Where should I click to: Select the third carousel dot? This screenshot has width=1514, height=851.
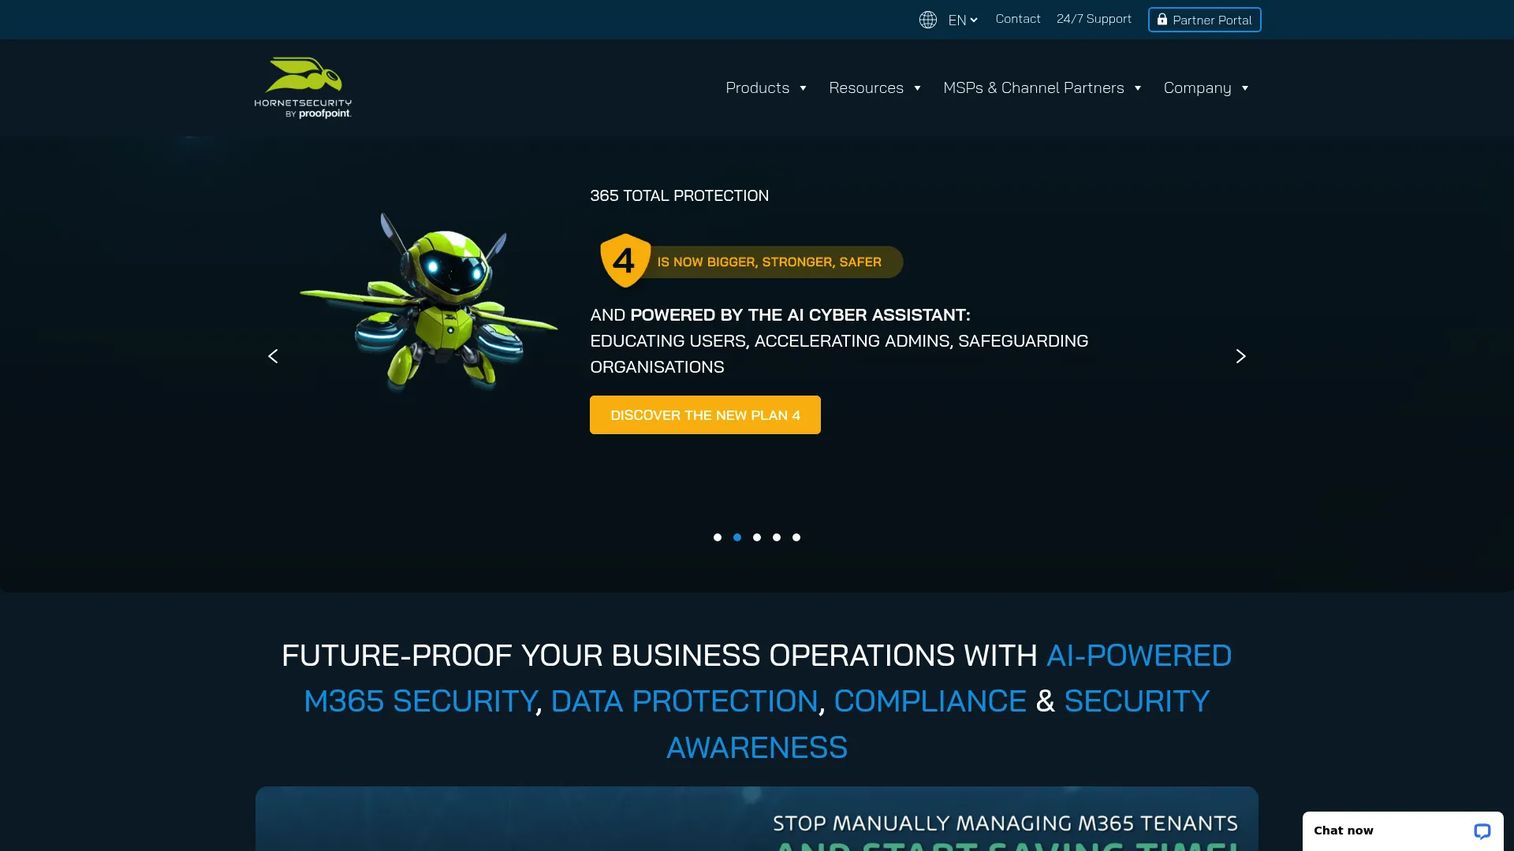pos(757,537)
